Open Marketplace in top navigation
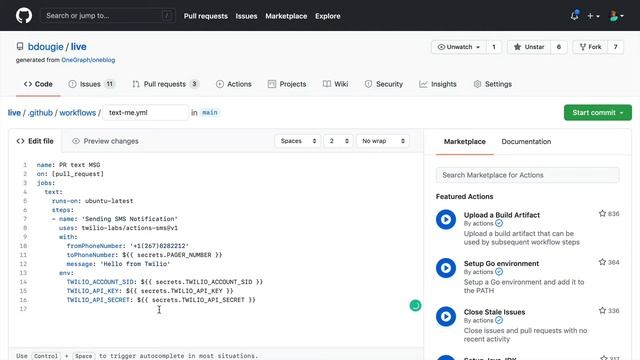Image resolution: width=640 pixels, height=360 pixels. (286, 16)
